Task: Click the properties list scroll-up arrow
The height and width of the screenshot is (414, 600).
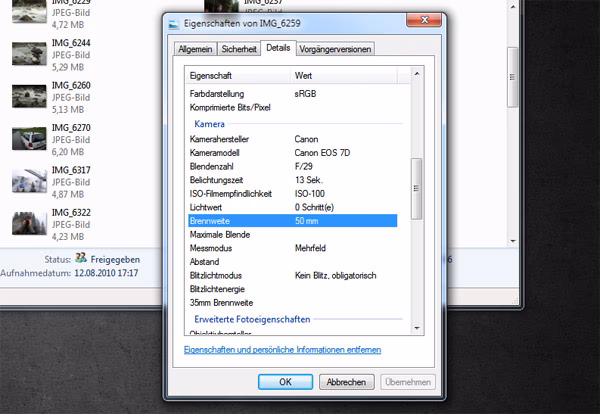Action: (x=417, y=73)
